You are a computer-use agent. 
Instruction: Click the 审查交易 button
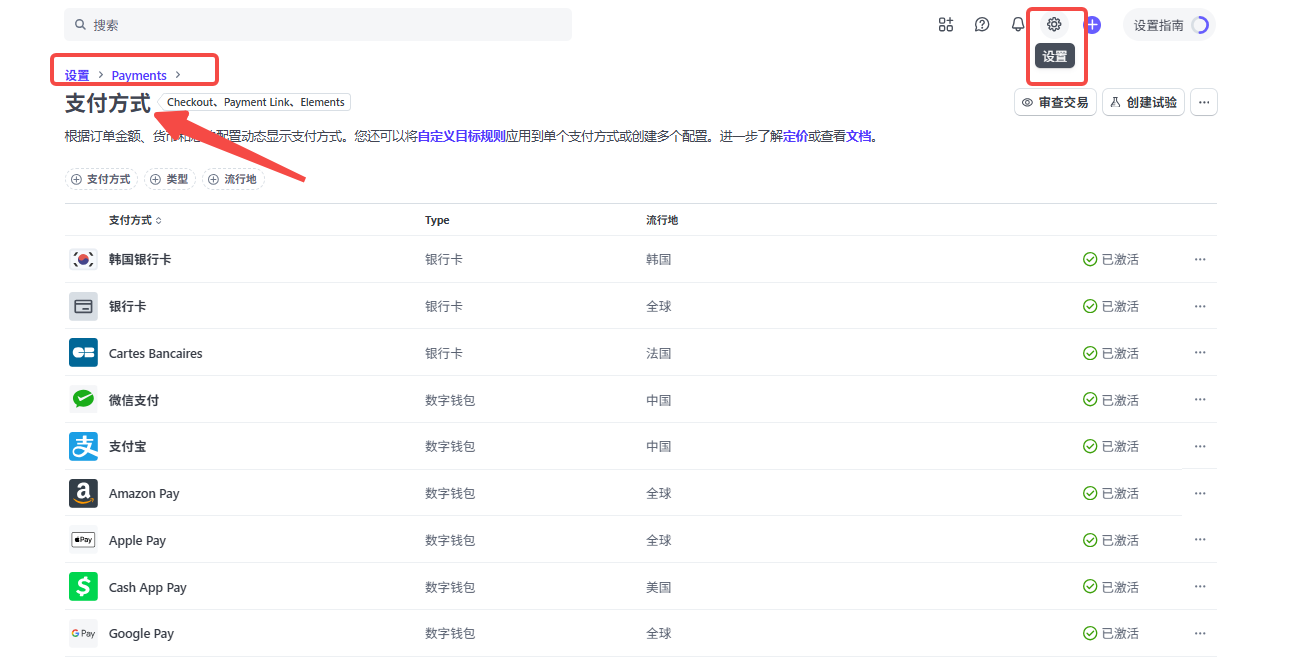(1055, 102)
